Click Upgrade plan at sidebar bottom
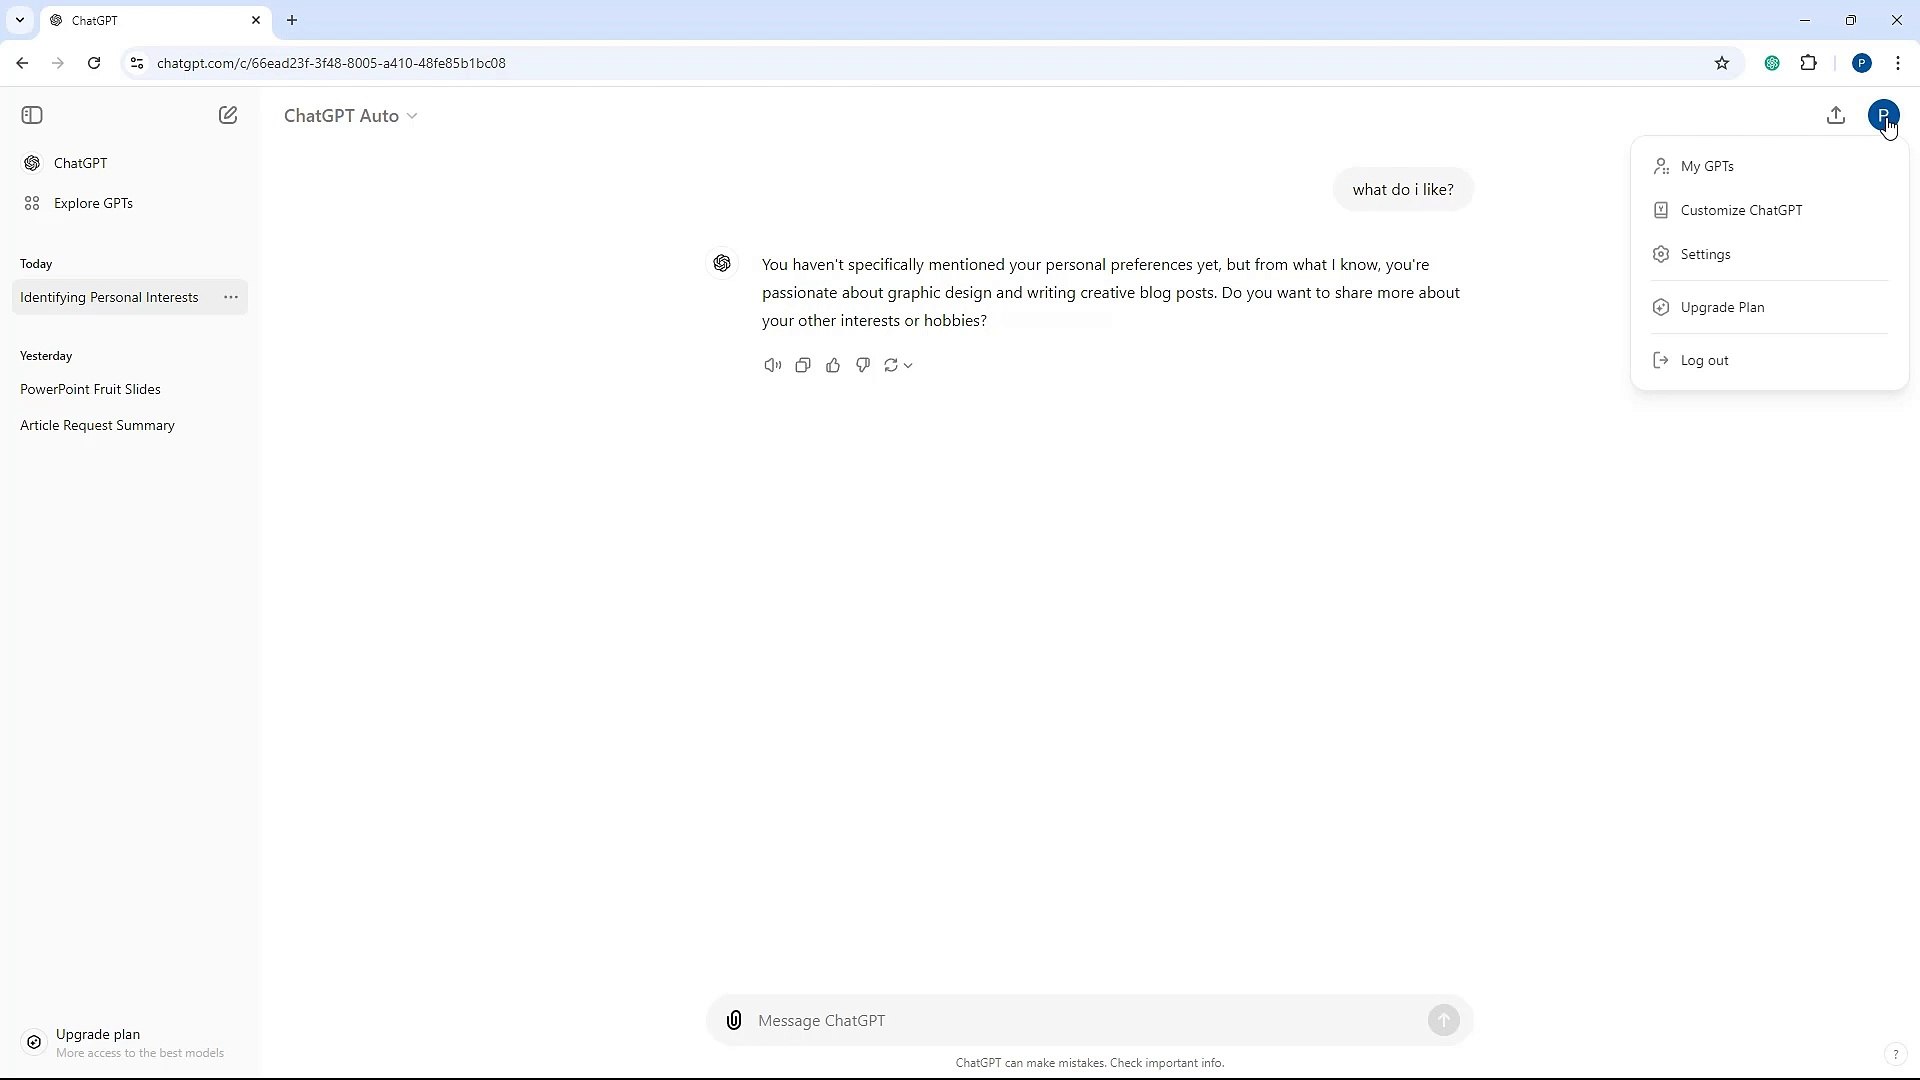The image size is (1920, 1080). (98, 1034)
